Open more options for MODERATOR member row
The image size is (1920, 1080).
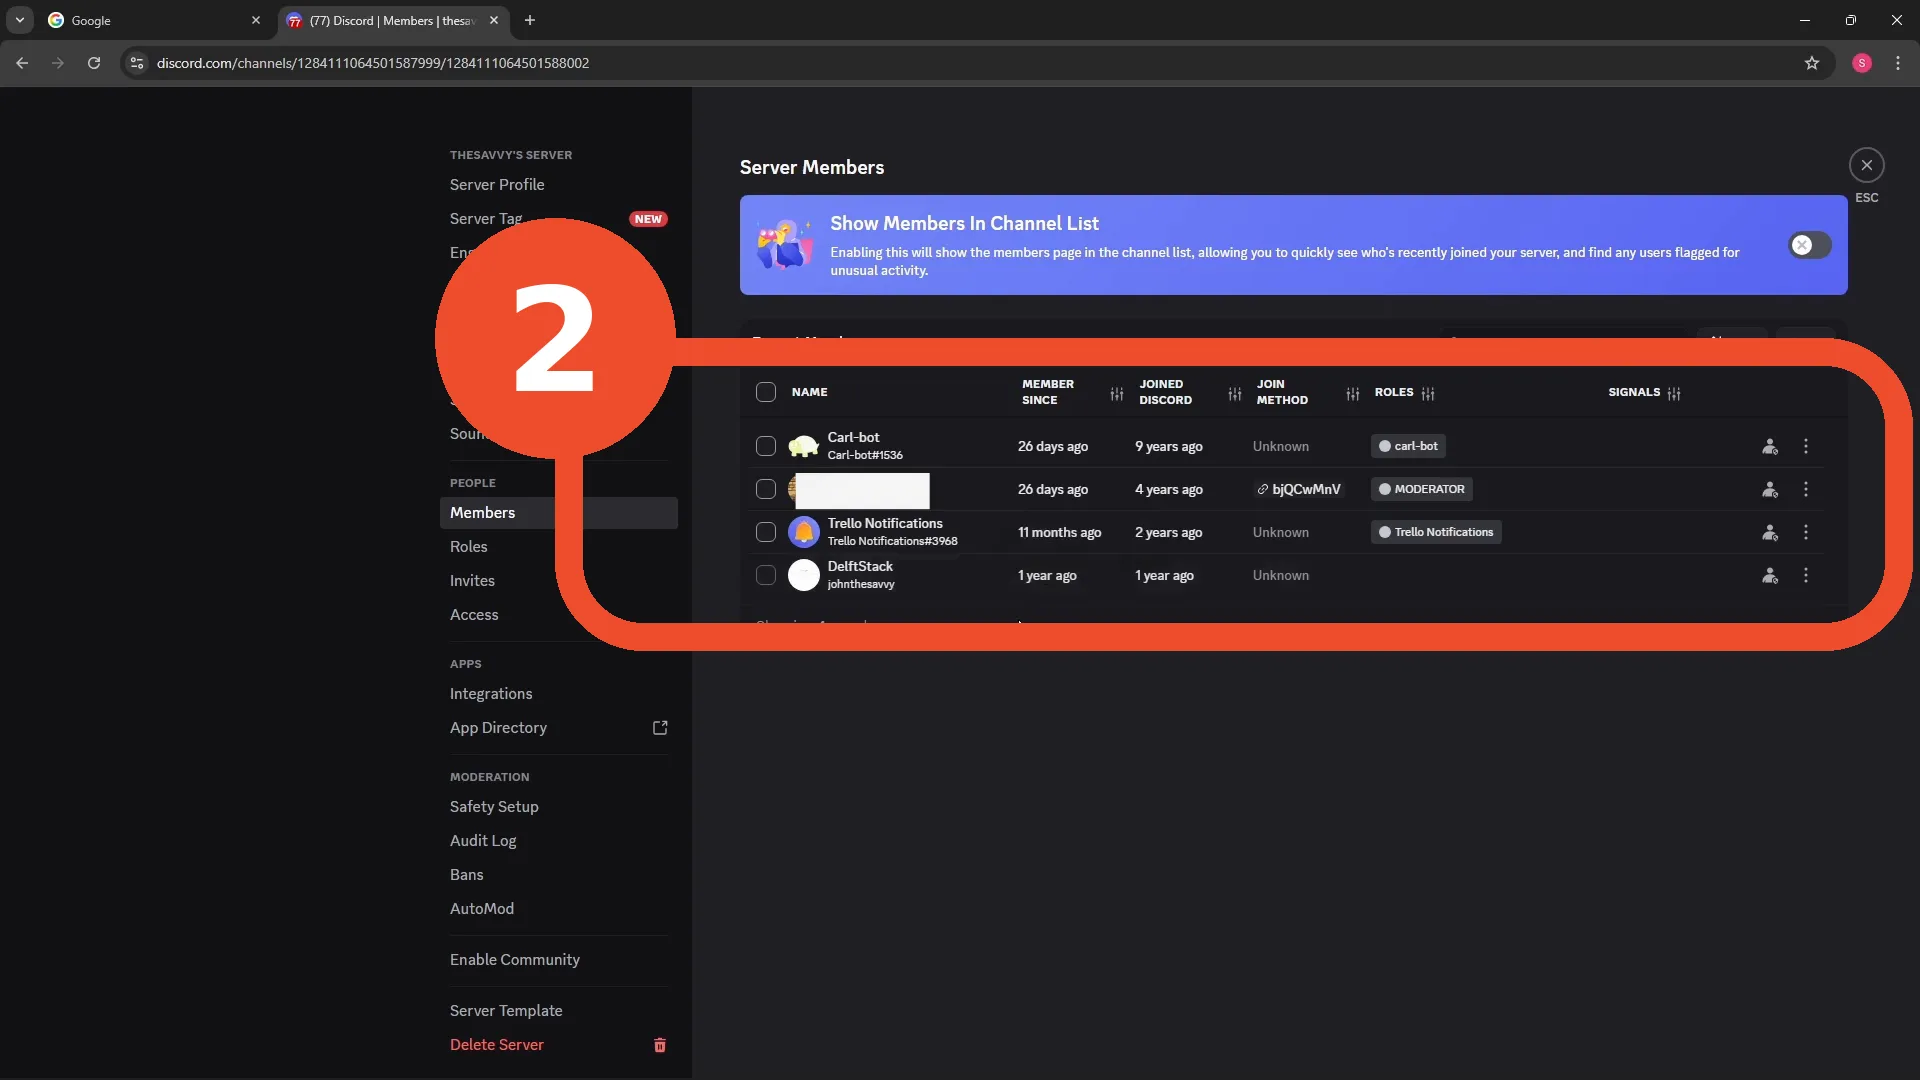click(1806, 490)
